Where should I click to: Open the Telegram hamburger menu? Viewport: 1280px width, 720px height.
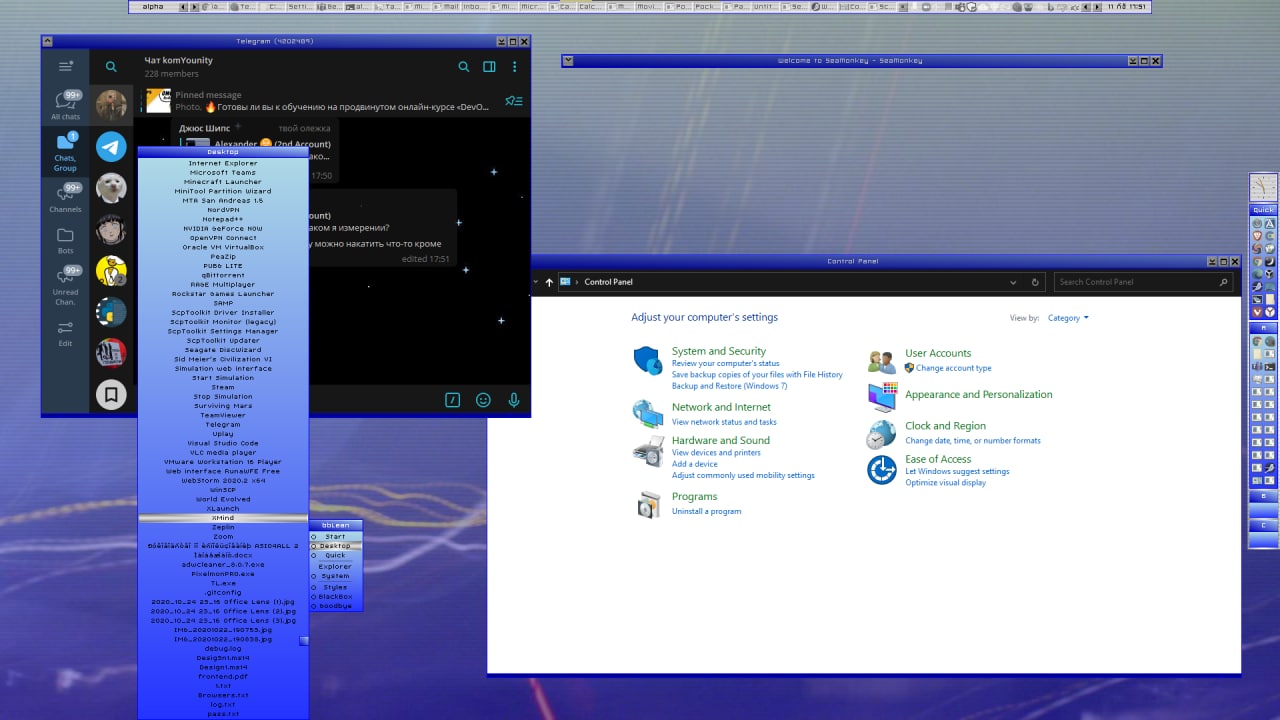click(65, 67)
